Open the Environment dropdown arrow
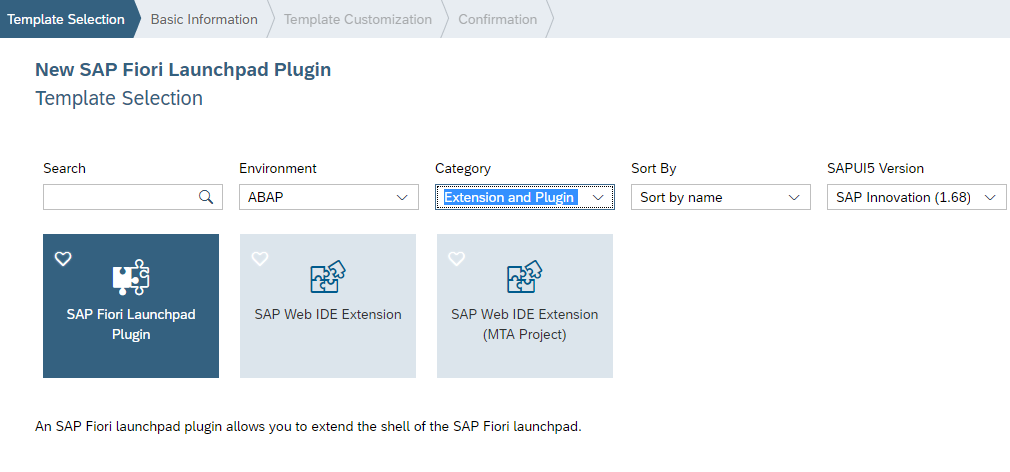 point(403,197)
